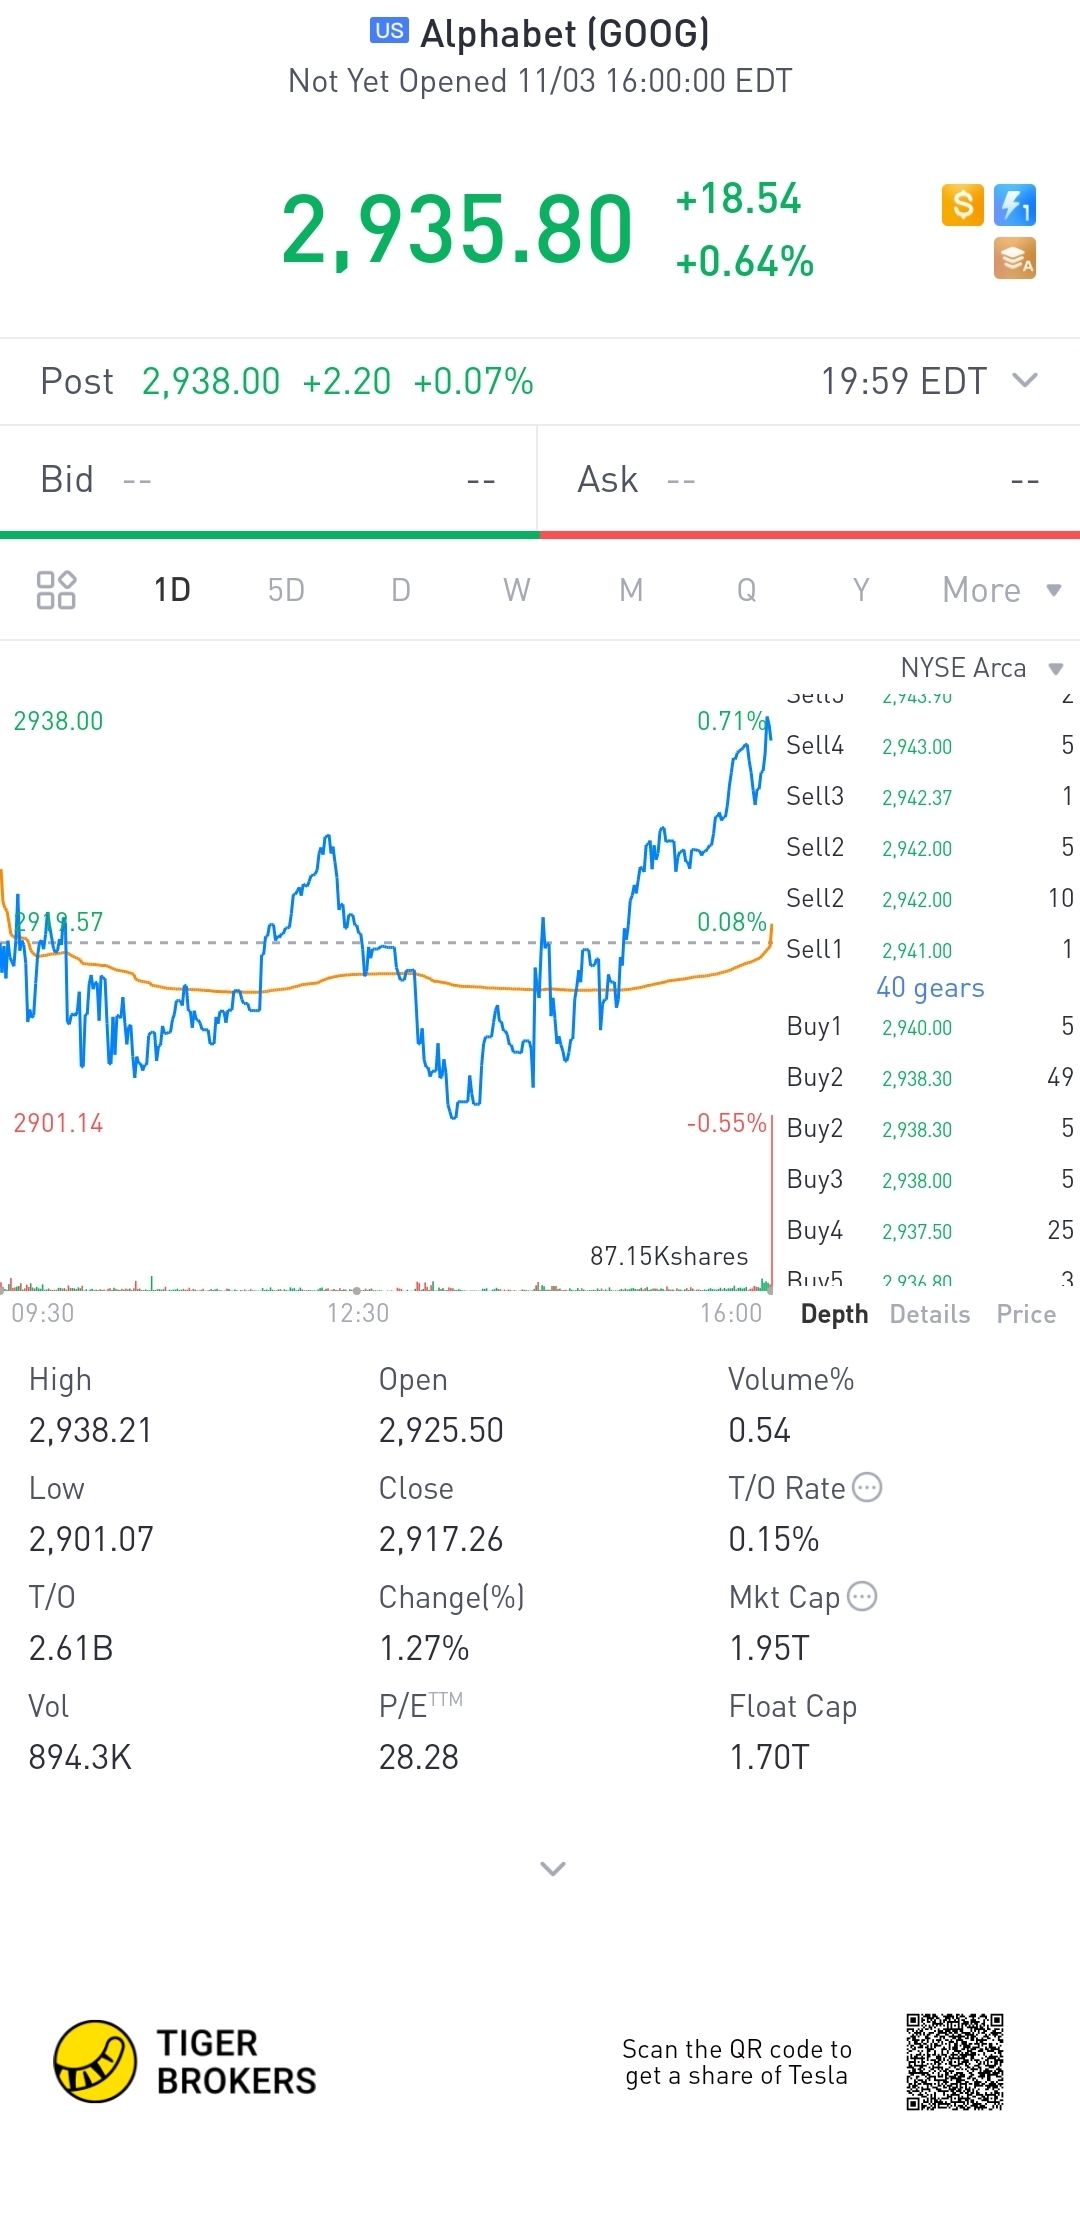This screenshot has width=1080, height=2213.
Task: Open the chart layout grid icon
Action: click(56, 590)
